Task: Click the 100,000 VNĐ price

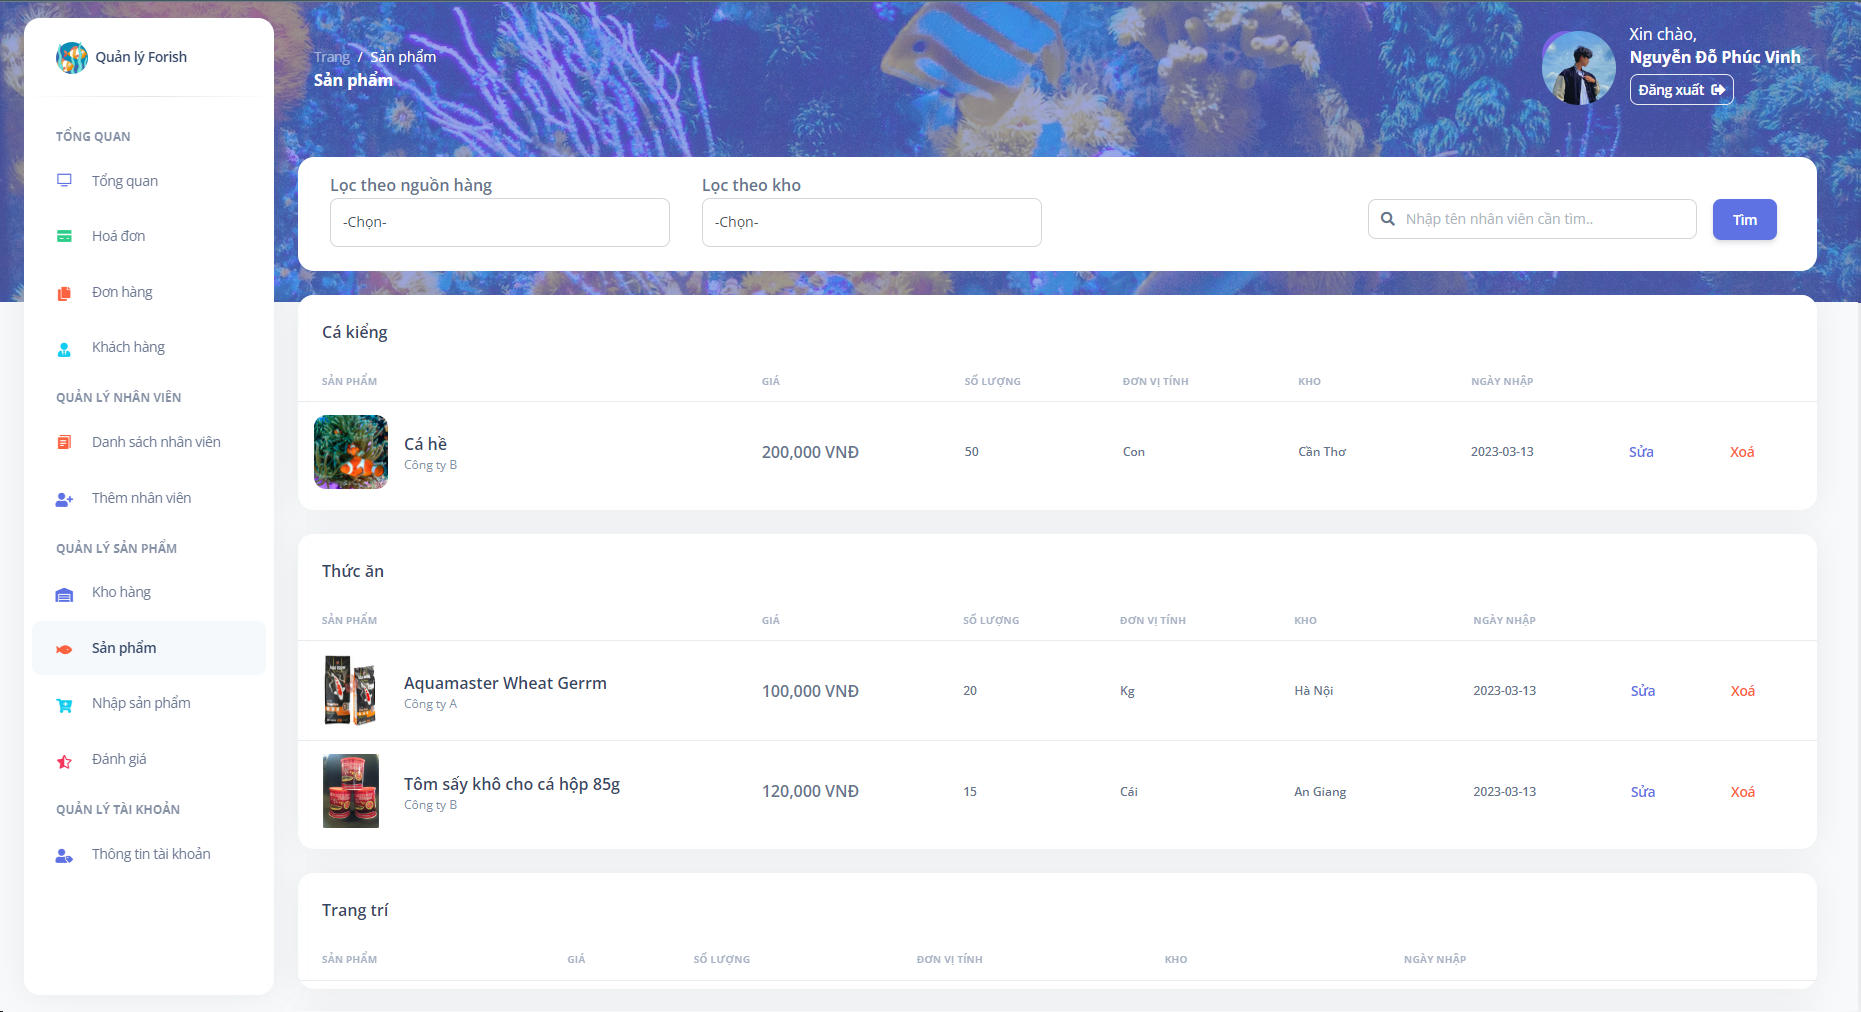Action: coord(810,691)
